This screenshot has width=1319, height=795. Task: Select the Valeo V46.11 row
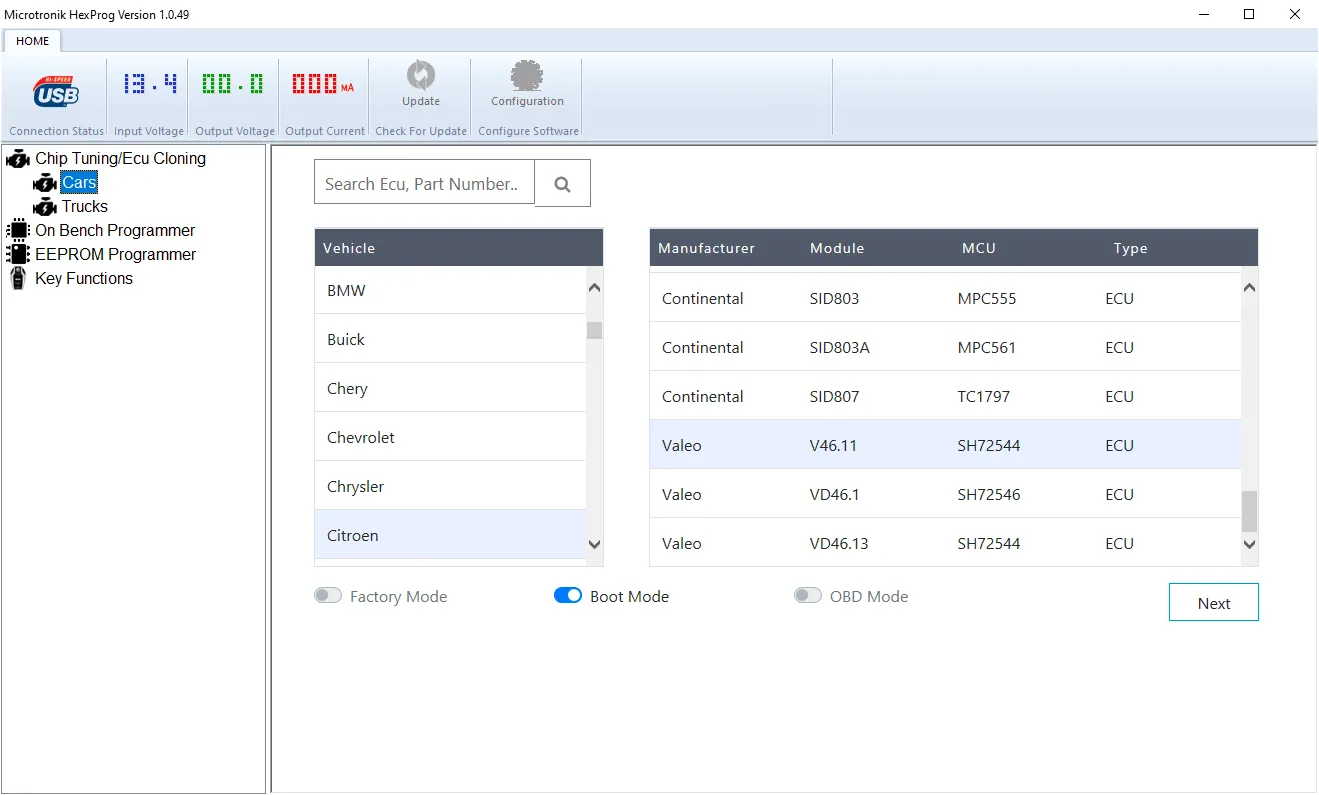point(945,445)
